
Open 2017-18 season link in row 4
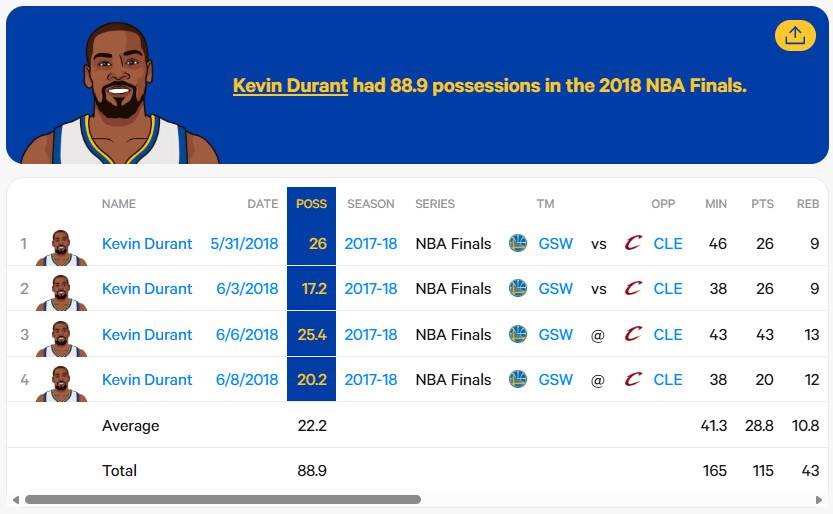pos(371,380)
